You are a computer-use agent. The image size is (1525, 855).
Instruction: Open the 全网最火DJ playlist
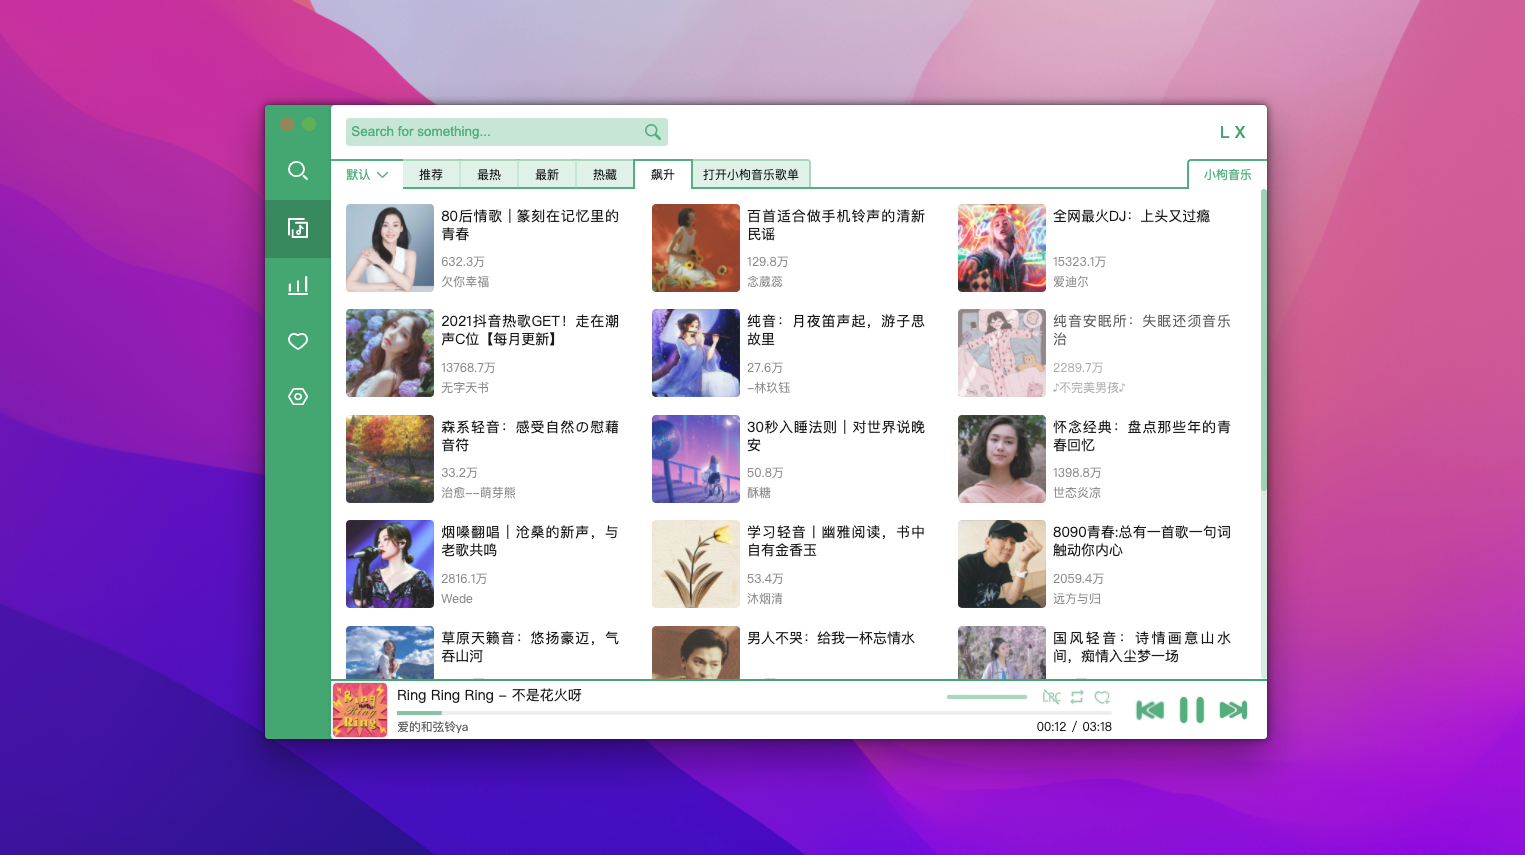tap(1131, 216)
